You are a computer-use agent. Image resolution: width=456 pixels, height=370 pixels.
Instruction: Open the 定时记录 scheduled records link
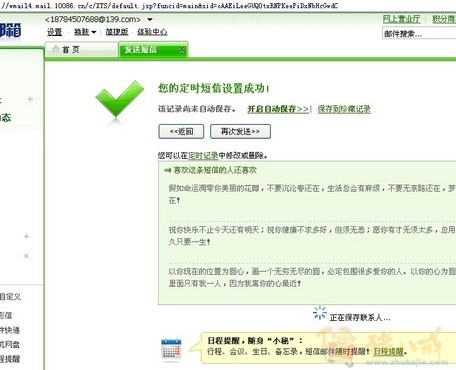[203, 156]
